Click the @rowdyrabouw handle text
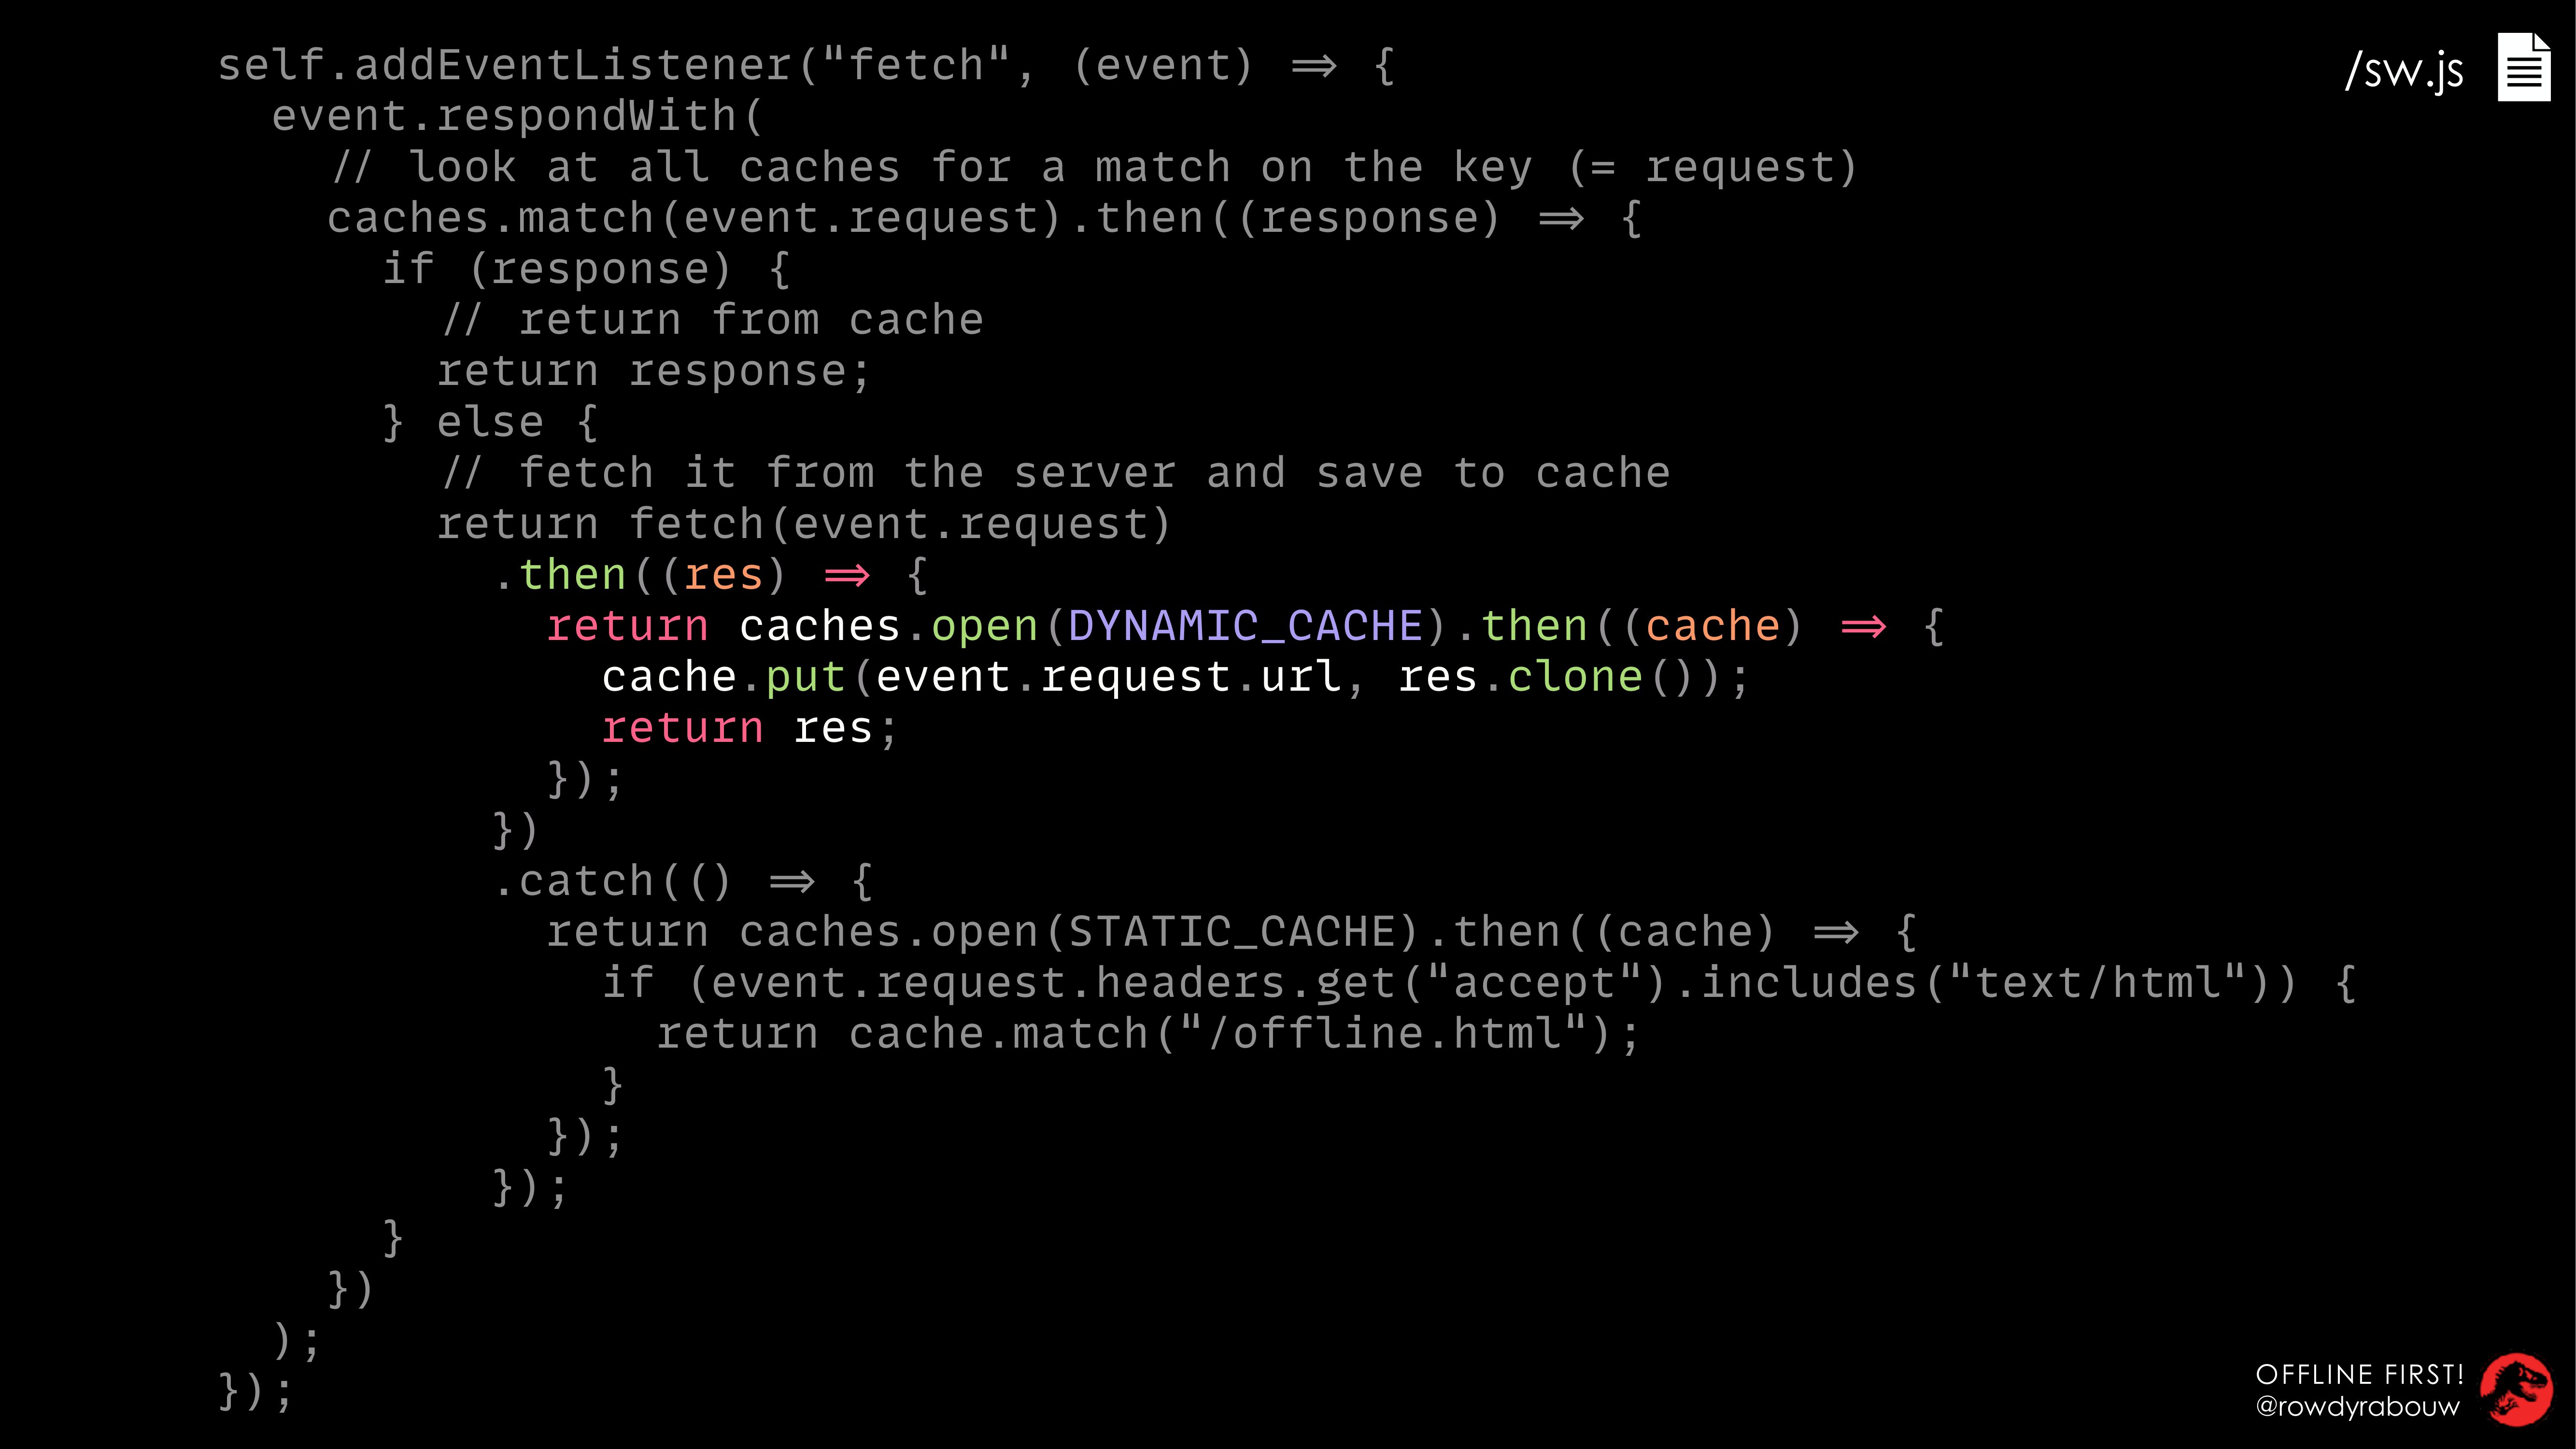 click(2357, 1406)
